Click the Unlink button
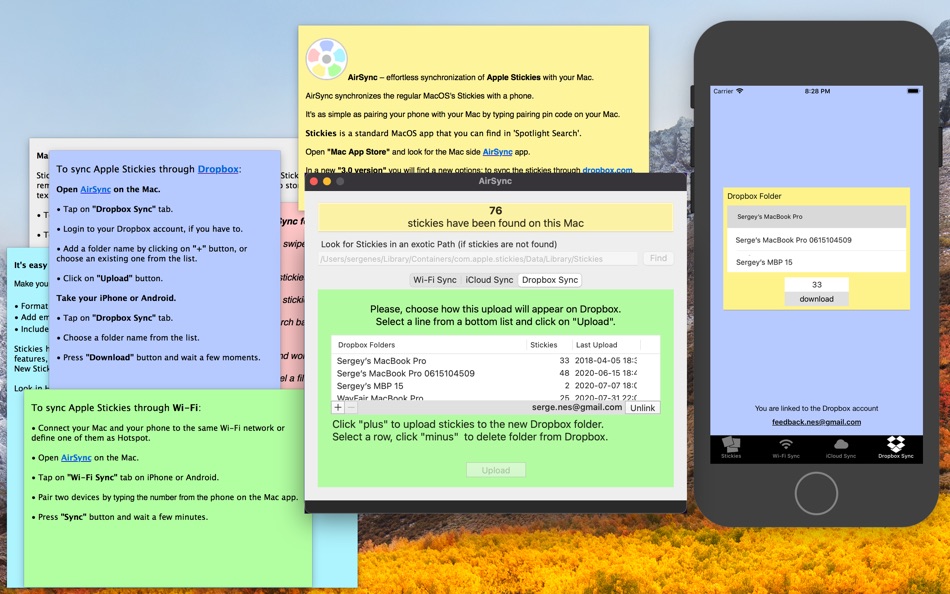Screen dimensions: 950x594 642,408
